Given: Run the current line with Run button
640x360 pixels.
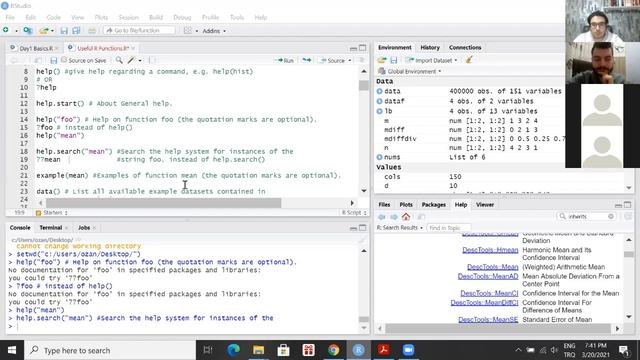Looking at the screenshot, I should (x=284, y=60).
